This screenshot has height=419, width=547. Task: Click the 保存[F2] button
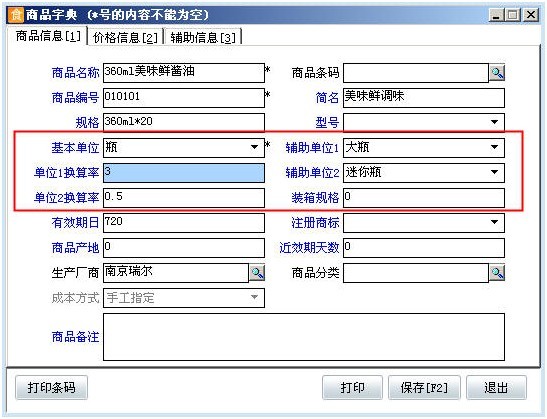(x=424, y=387)
